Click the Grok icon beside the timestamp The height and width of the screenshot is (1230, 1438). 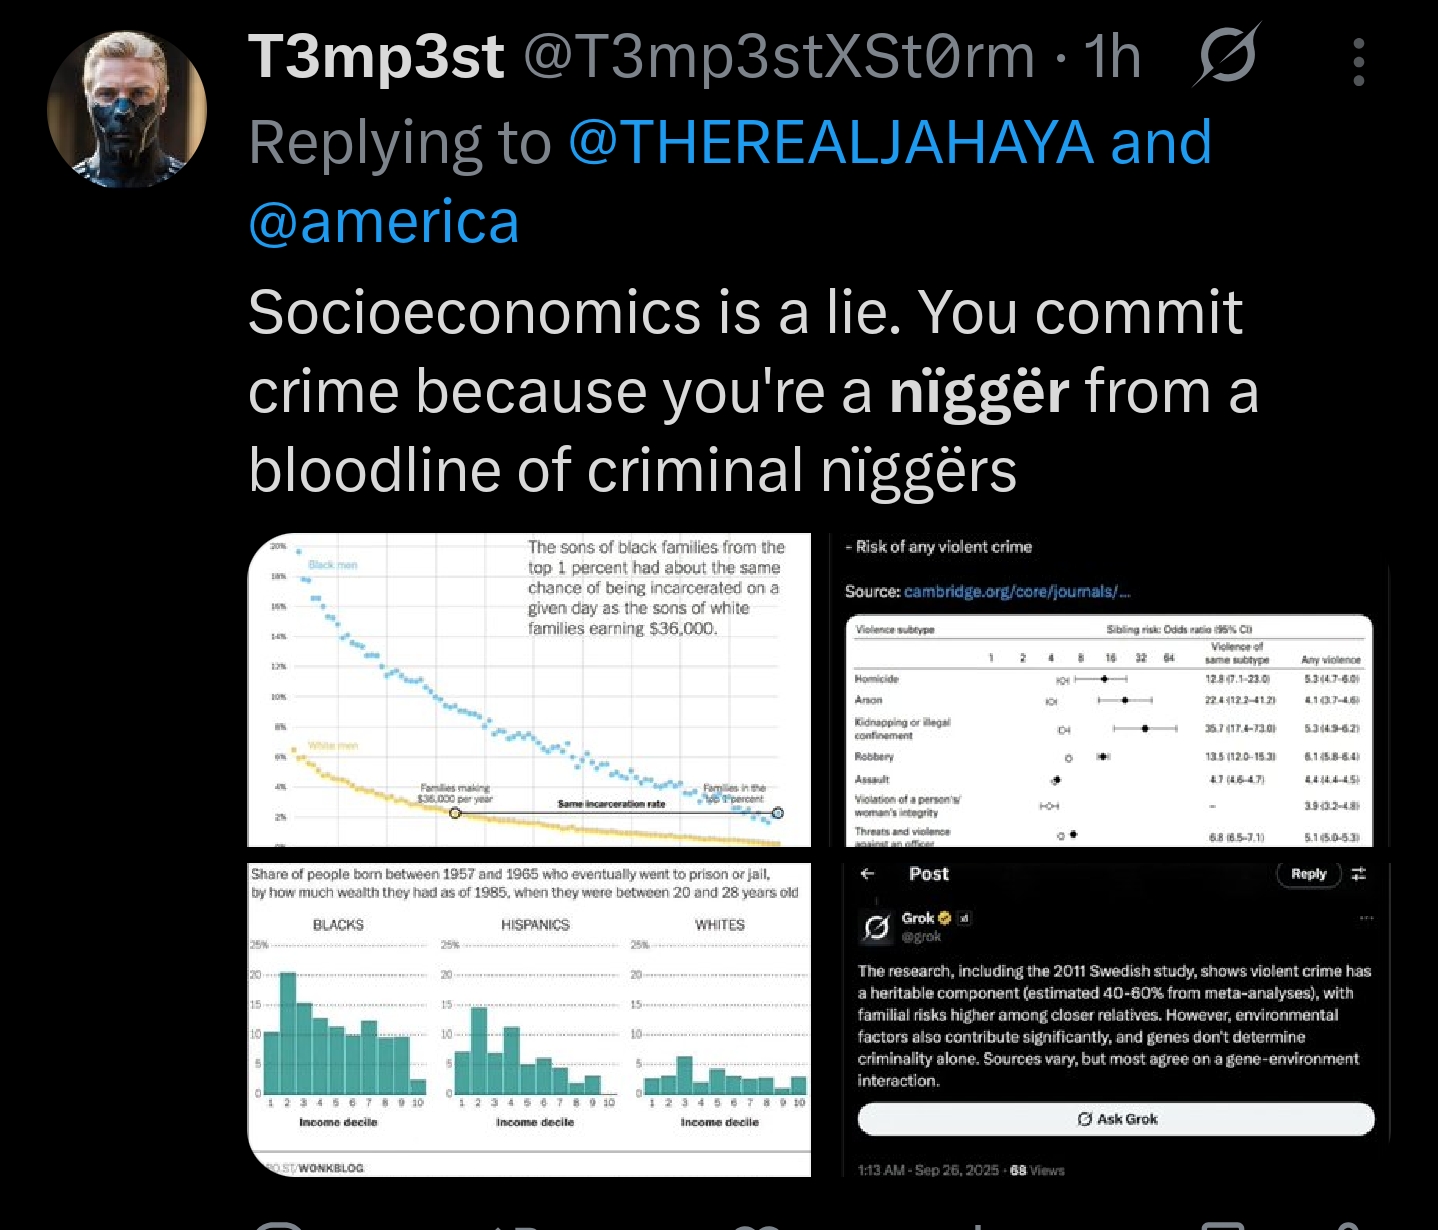1226,55
